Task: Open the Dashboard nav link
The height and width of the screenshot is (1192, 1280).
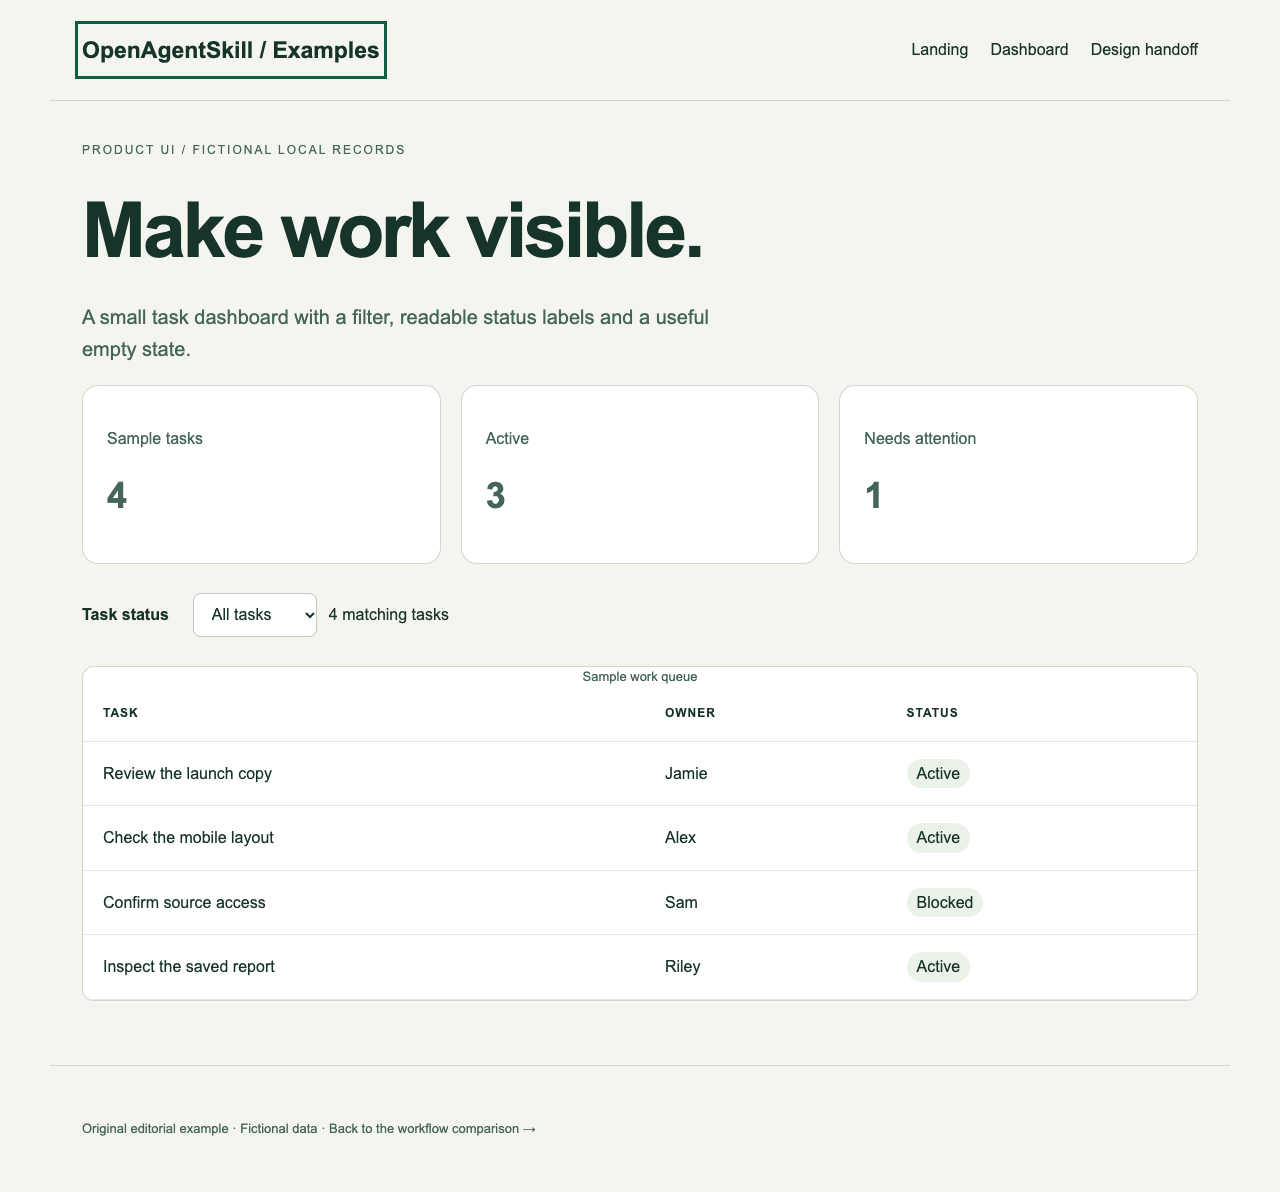Action: point(1029,49)
